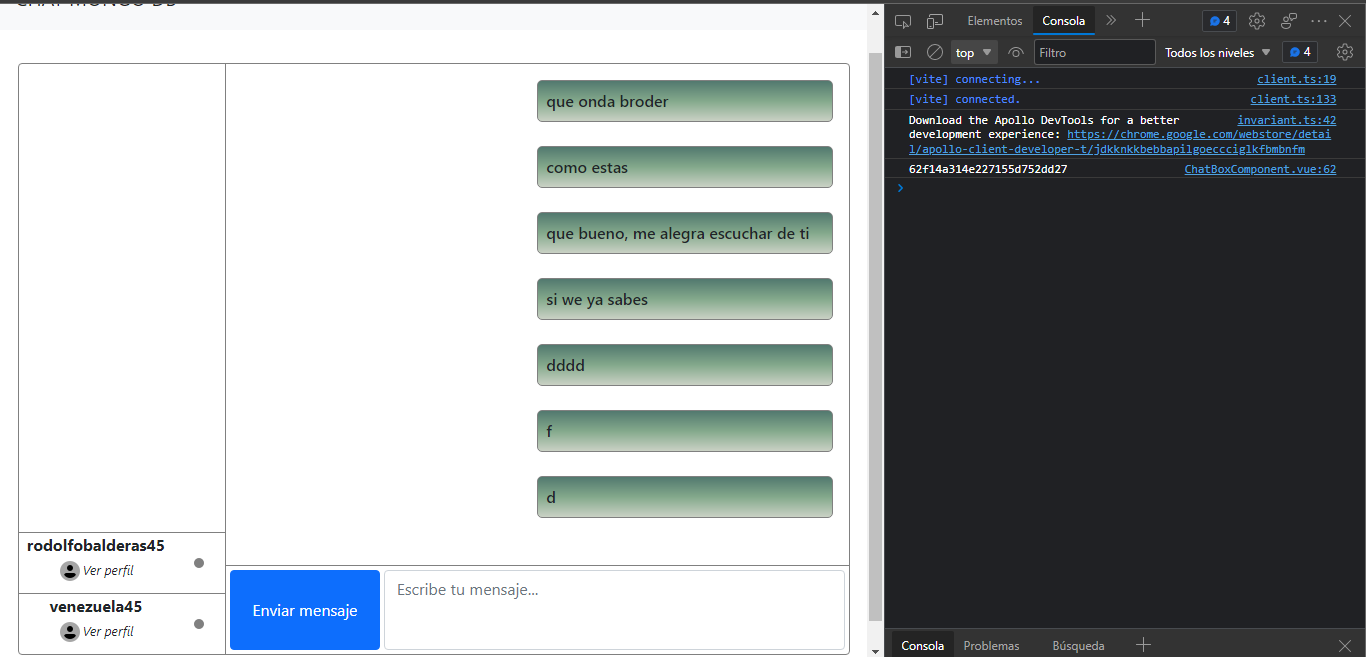Image resolution: width=1366 pixels, height=657 pixels.
Task: Open the three-dot DevTools customization menu
Action: pos(1318,20)
